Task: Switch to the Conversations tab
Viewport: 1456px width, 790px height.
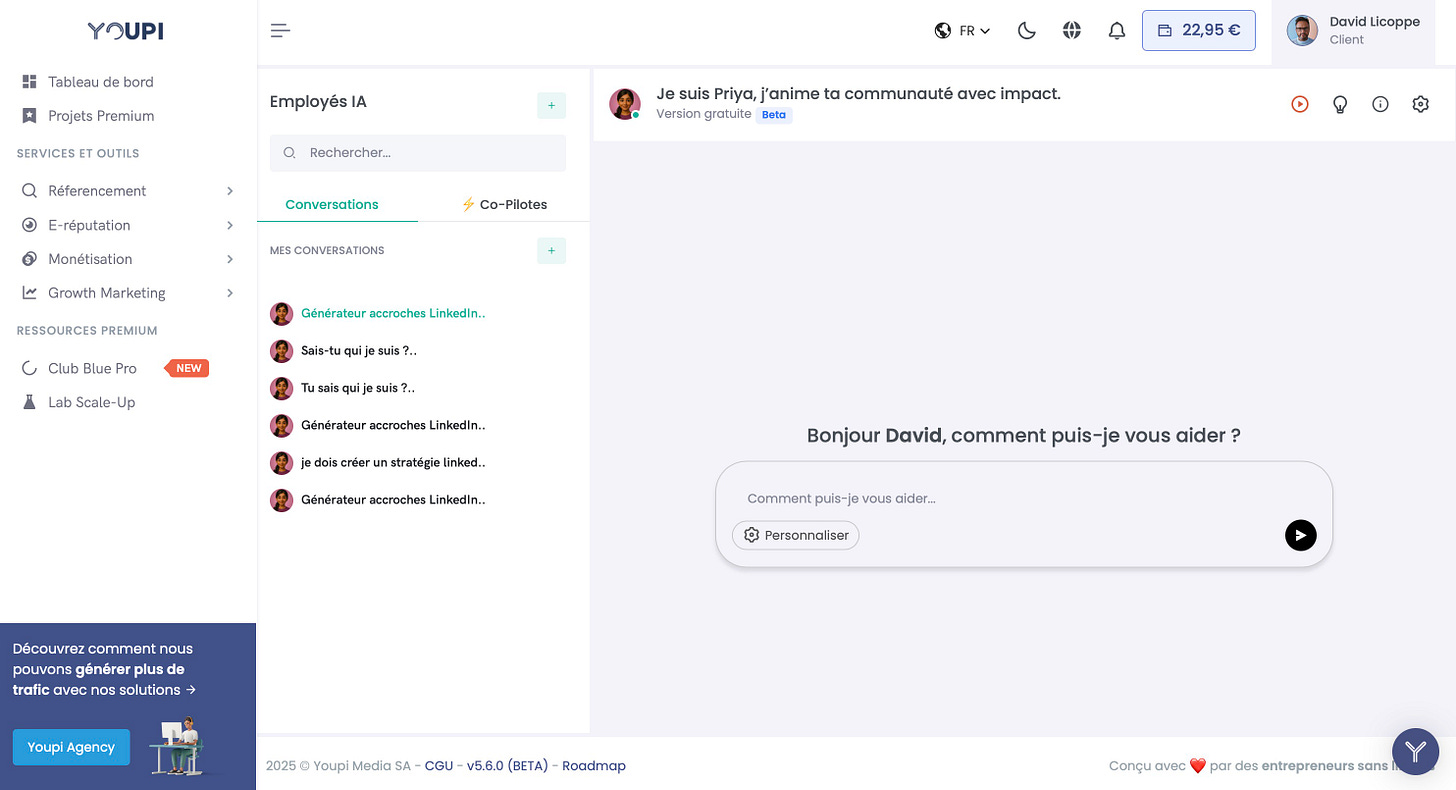Action: tap(333, 204)
